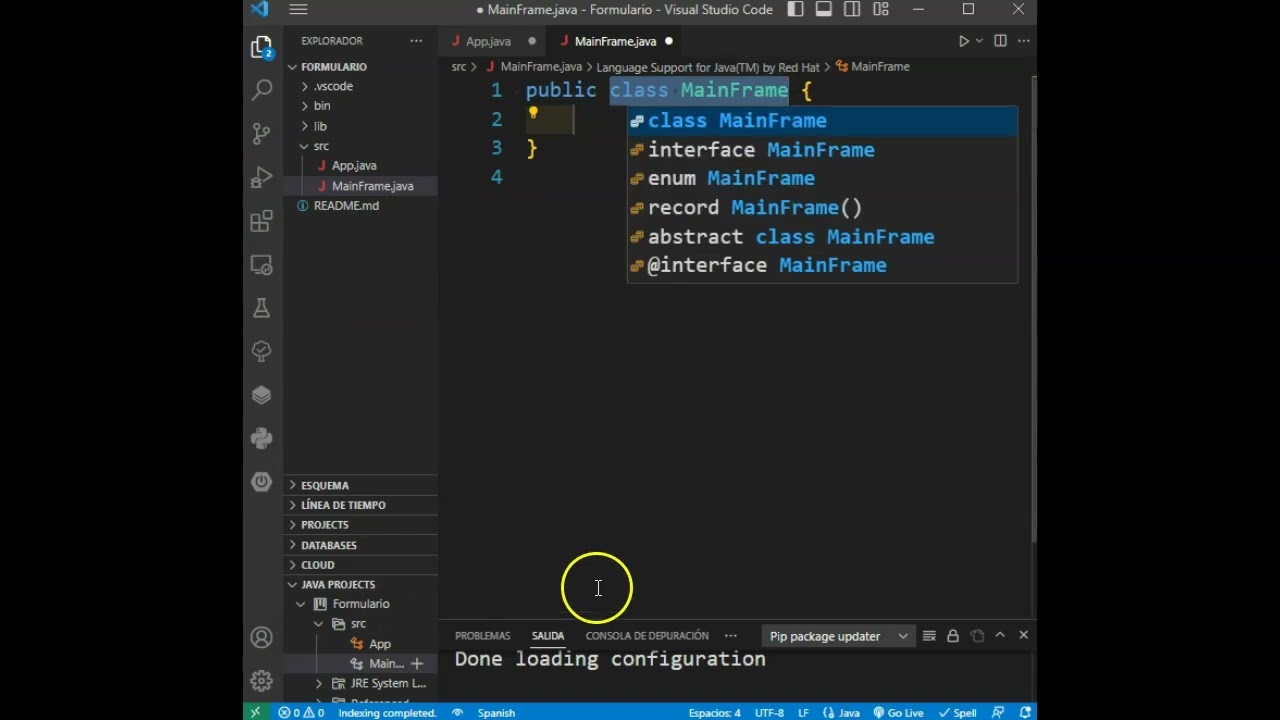Open the editor more actions menu
The height and width of the screenshot is (720, 1280).
point(1022,41)
